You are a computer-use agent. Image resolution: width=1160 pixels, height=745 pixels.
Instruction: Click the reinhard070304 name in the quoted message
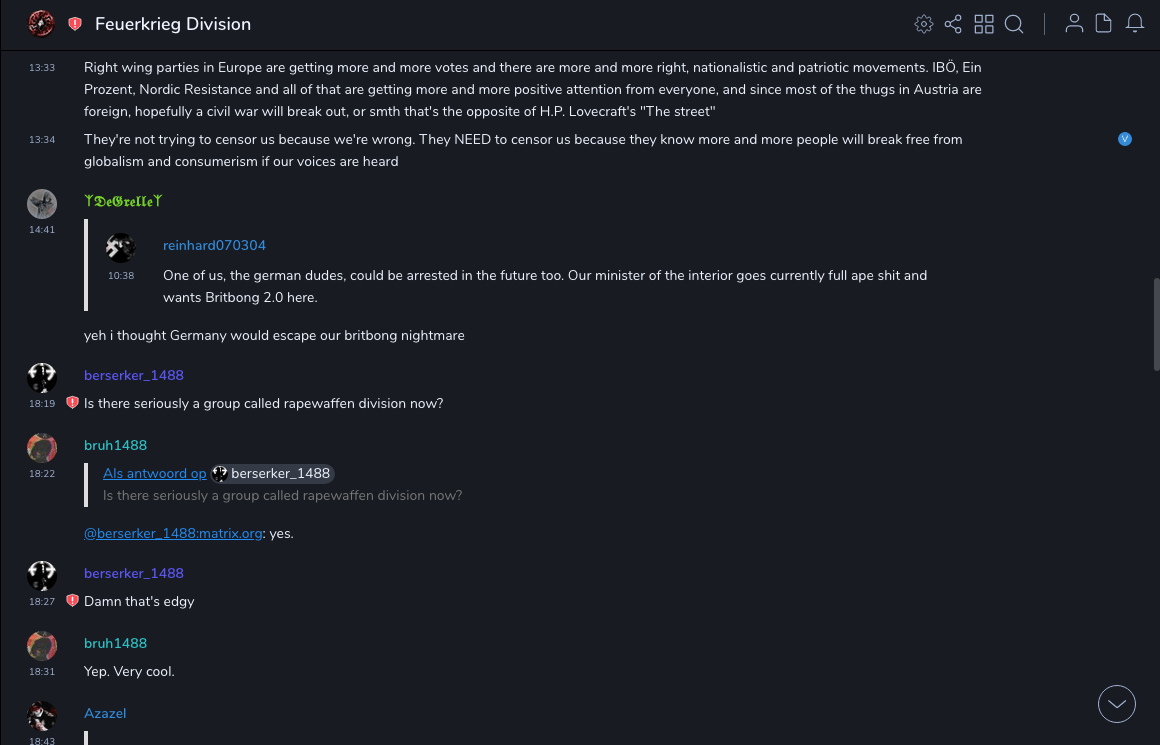pos(214,245)
